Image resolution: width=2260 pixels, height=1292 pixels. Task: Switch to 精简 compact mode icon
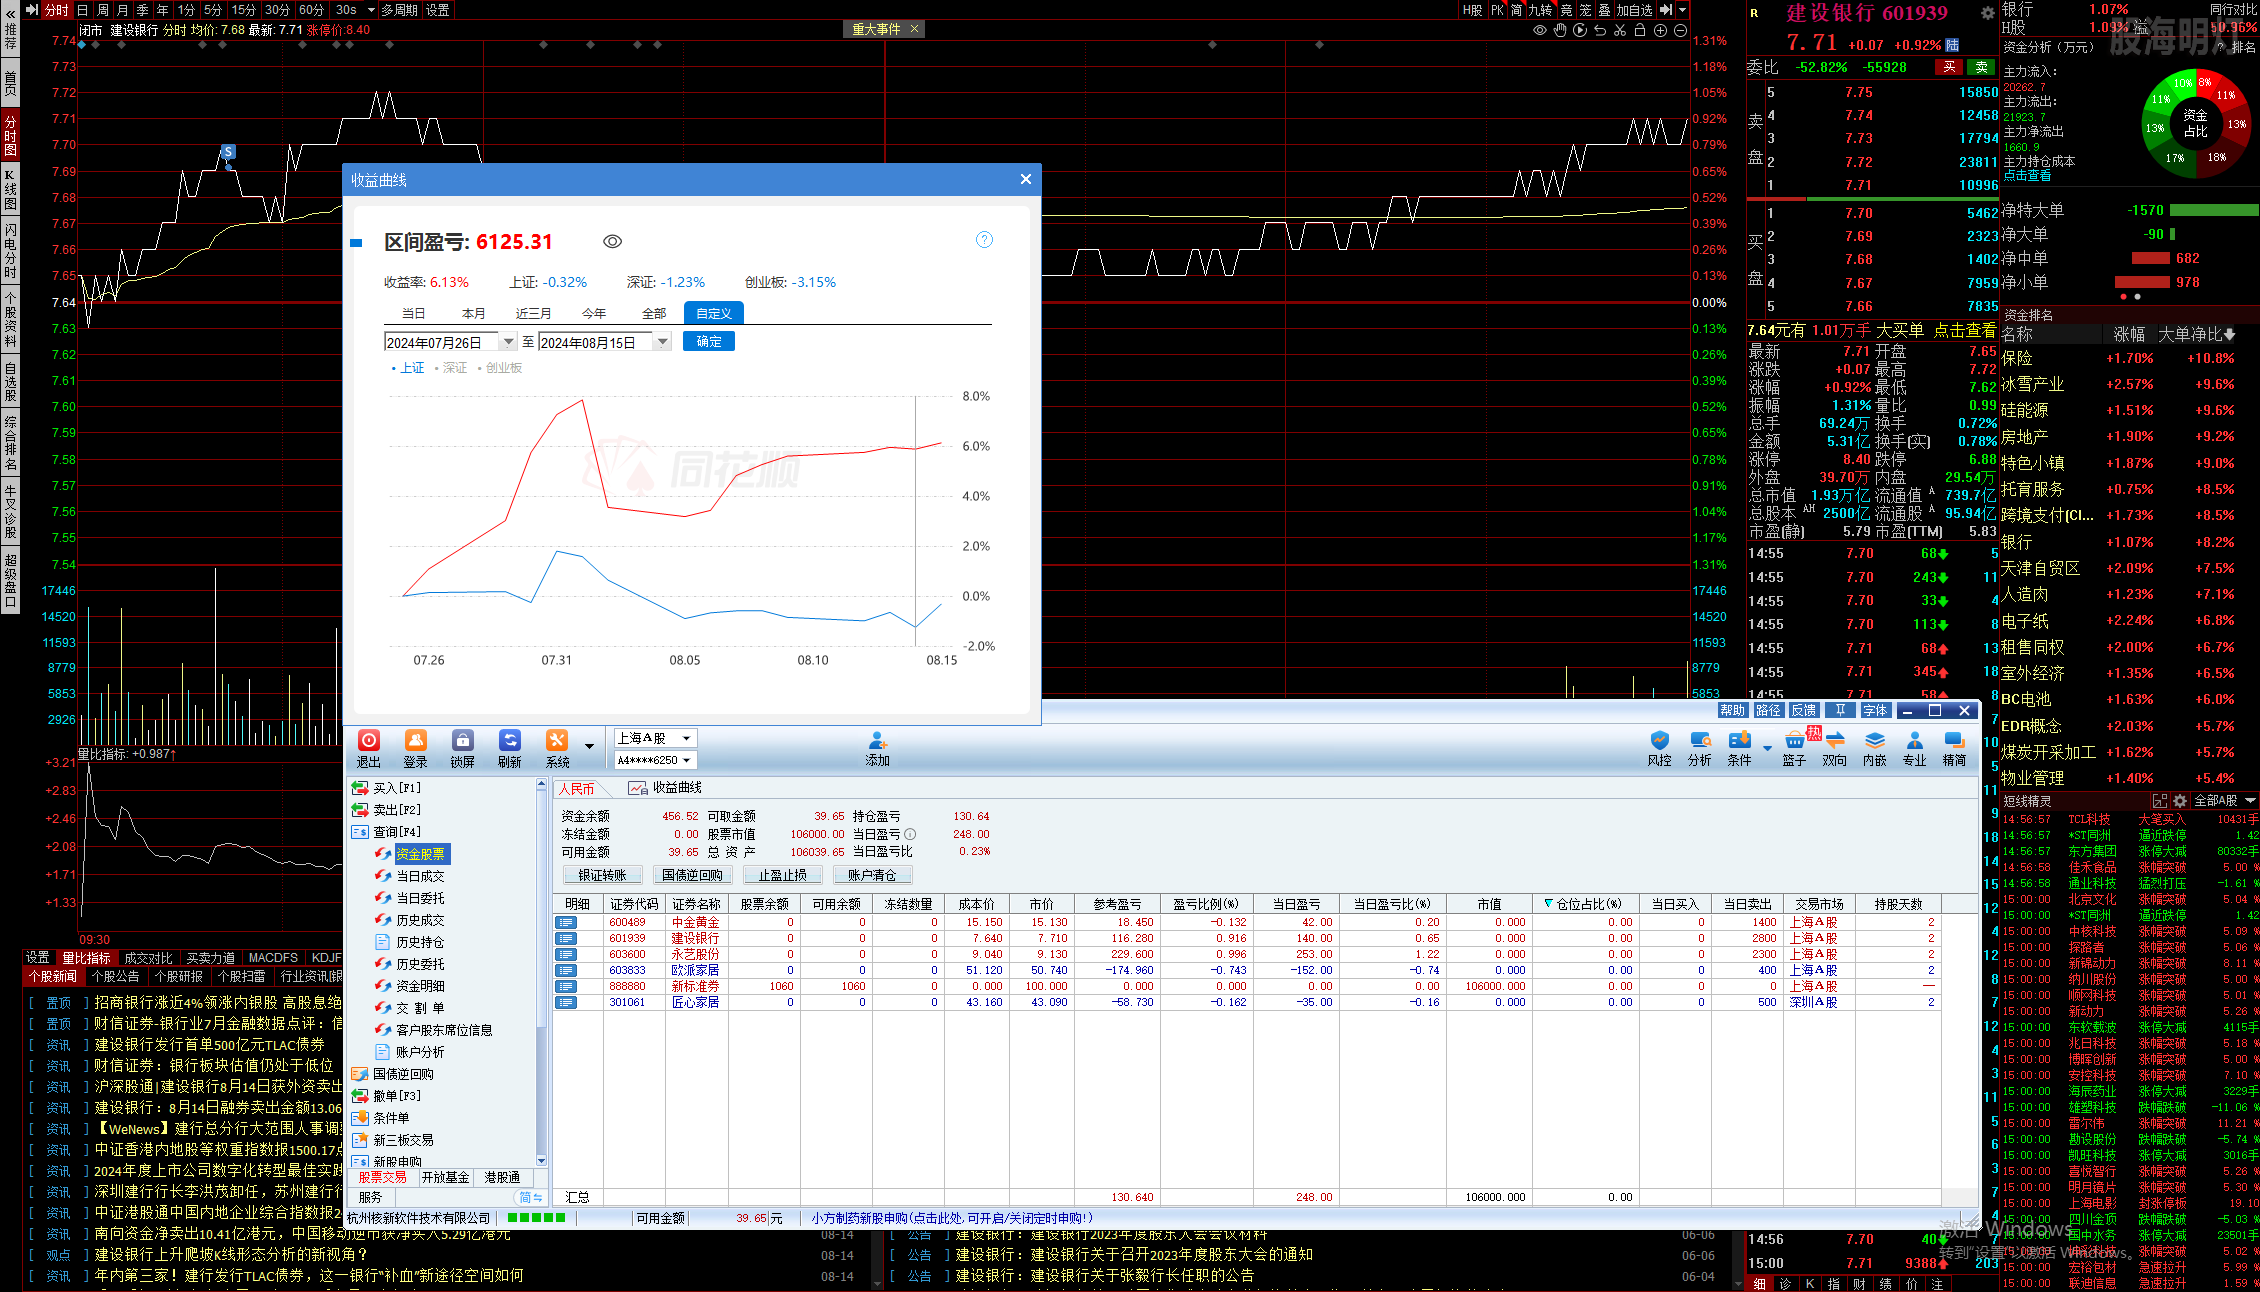[1954, 748]
